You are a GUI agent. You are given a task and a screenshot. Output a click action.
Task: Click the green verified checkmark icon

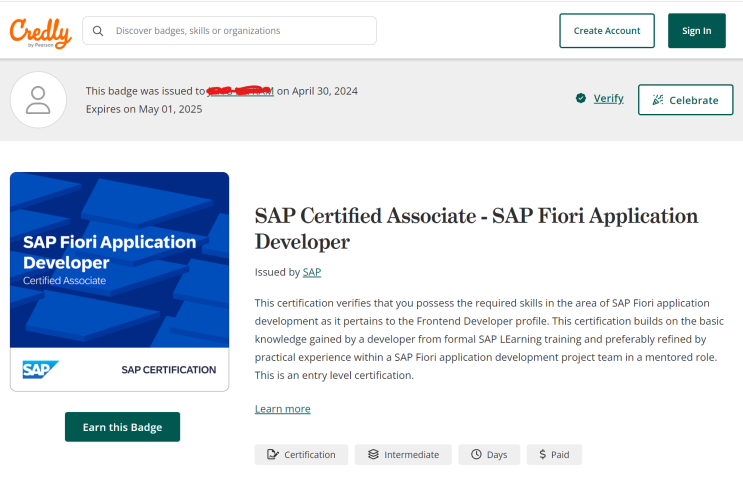coord(580,98)
